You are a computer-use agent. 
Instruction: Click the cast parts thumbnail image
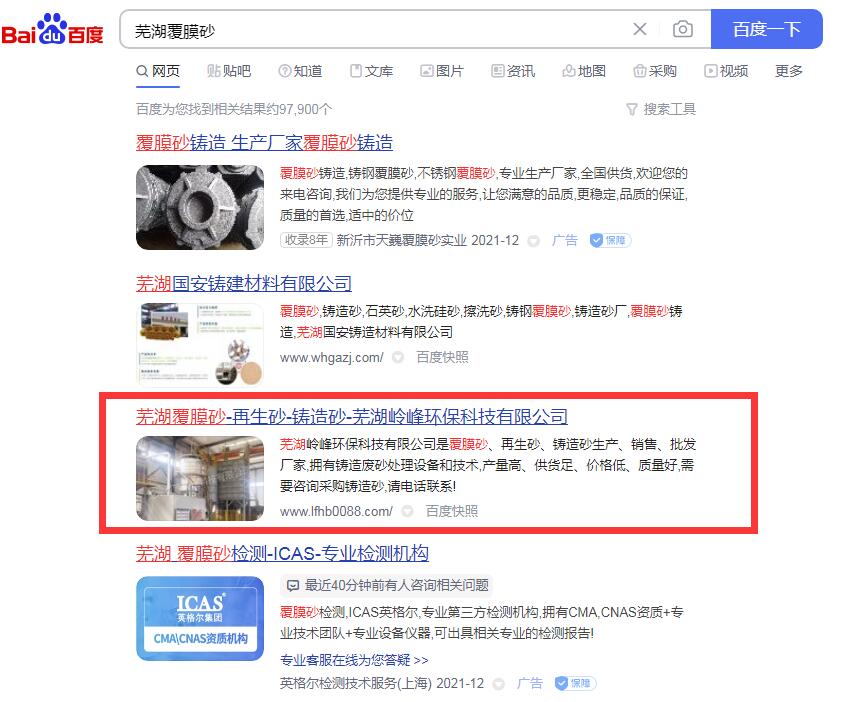tap(200, 208)
